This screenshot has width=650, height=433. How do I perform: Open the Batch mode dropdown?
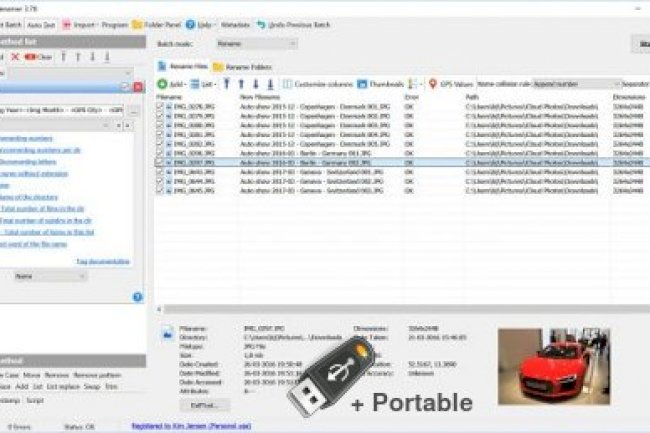pyautogui.click(x=257, y=44)
